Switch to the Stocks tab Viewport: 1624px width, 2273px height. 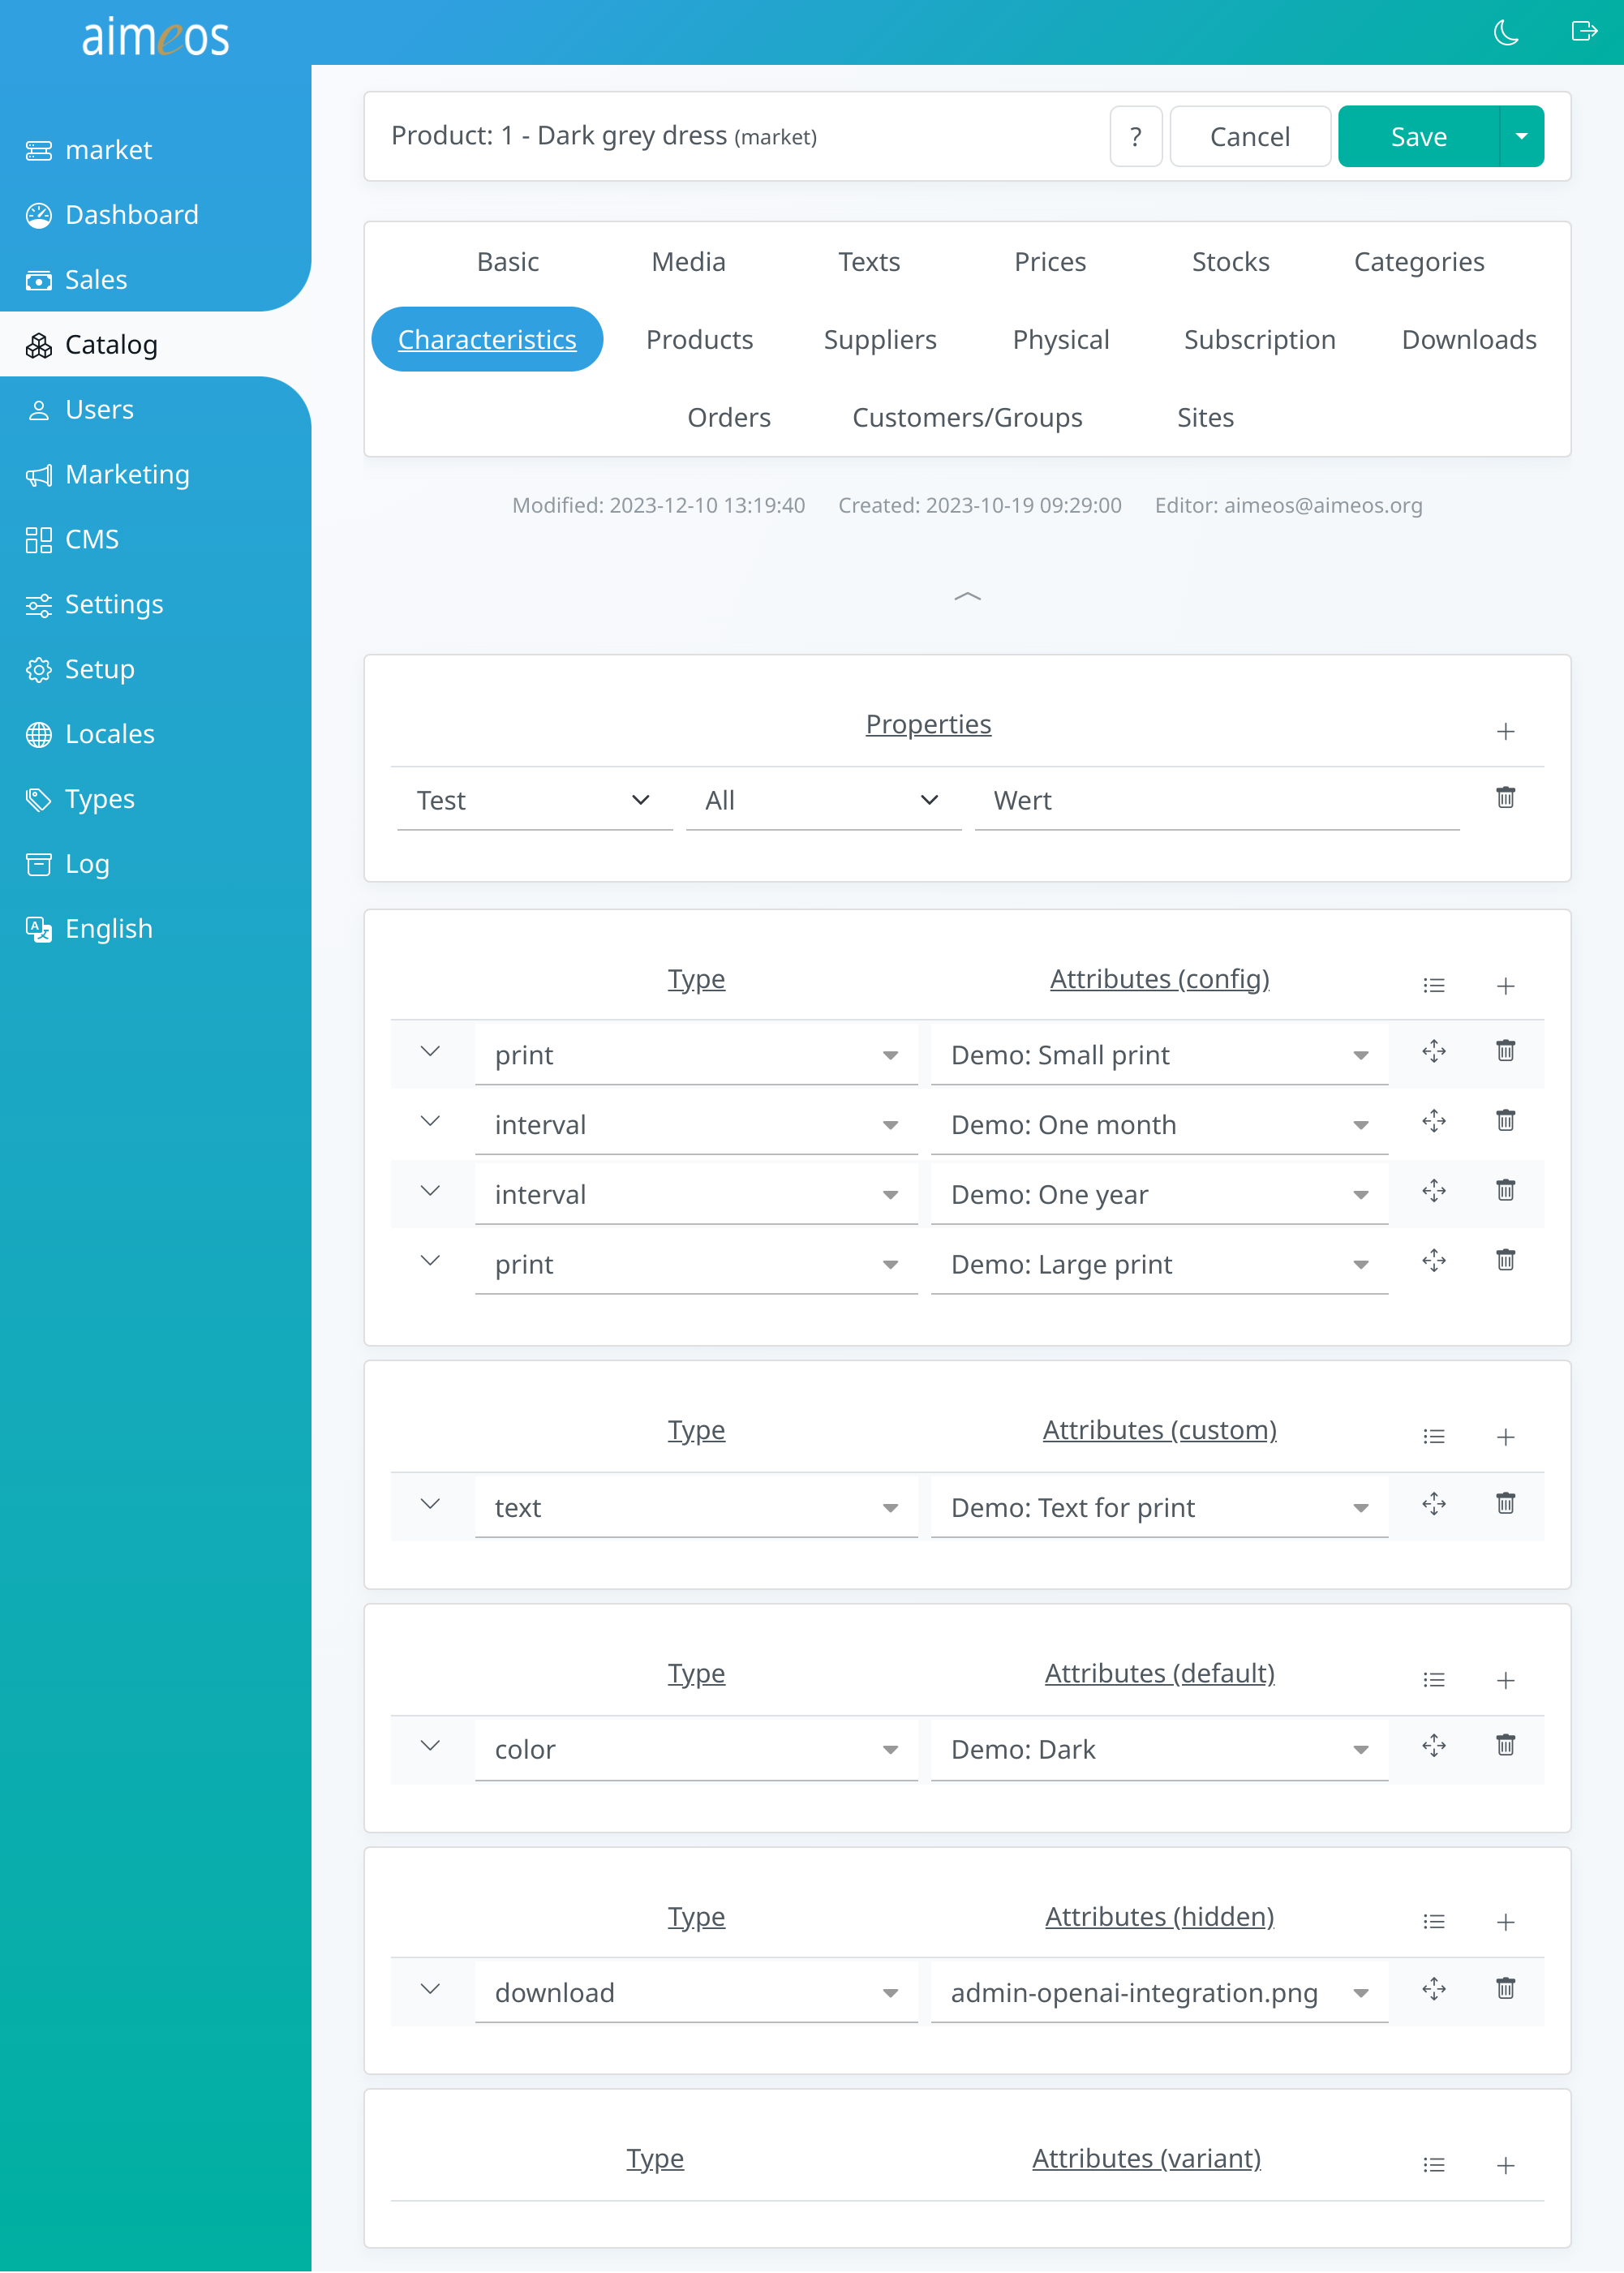[x=1230, y=261]
